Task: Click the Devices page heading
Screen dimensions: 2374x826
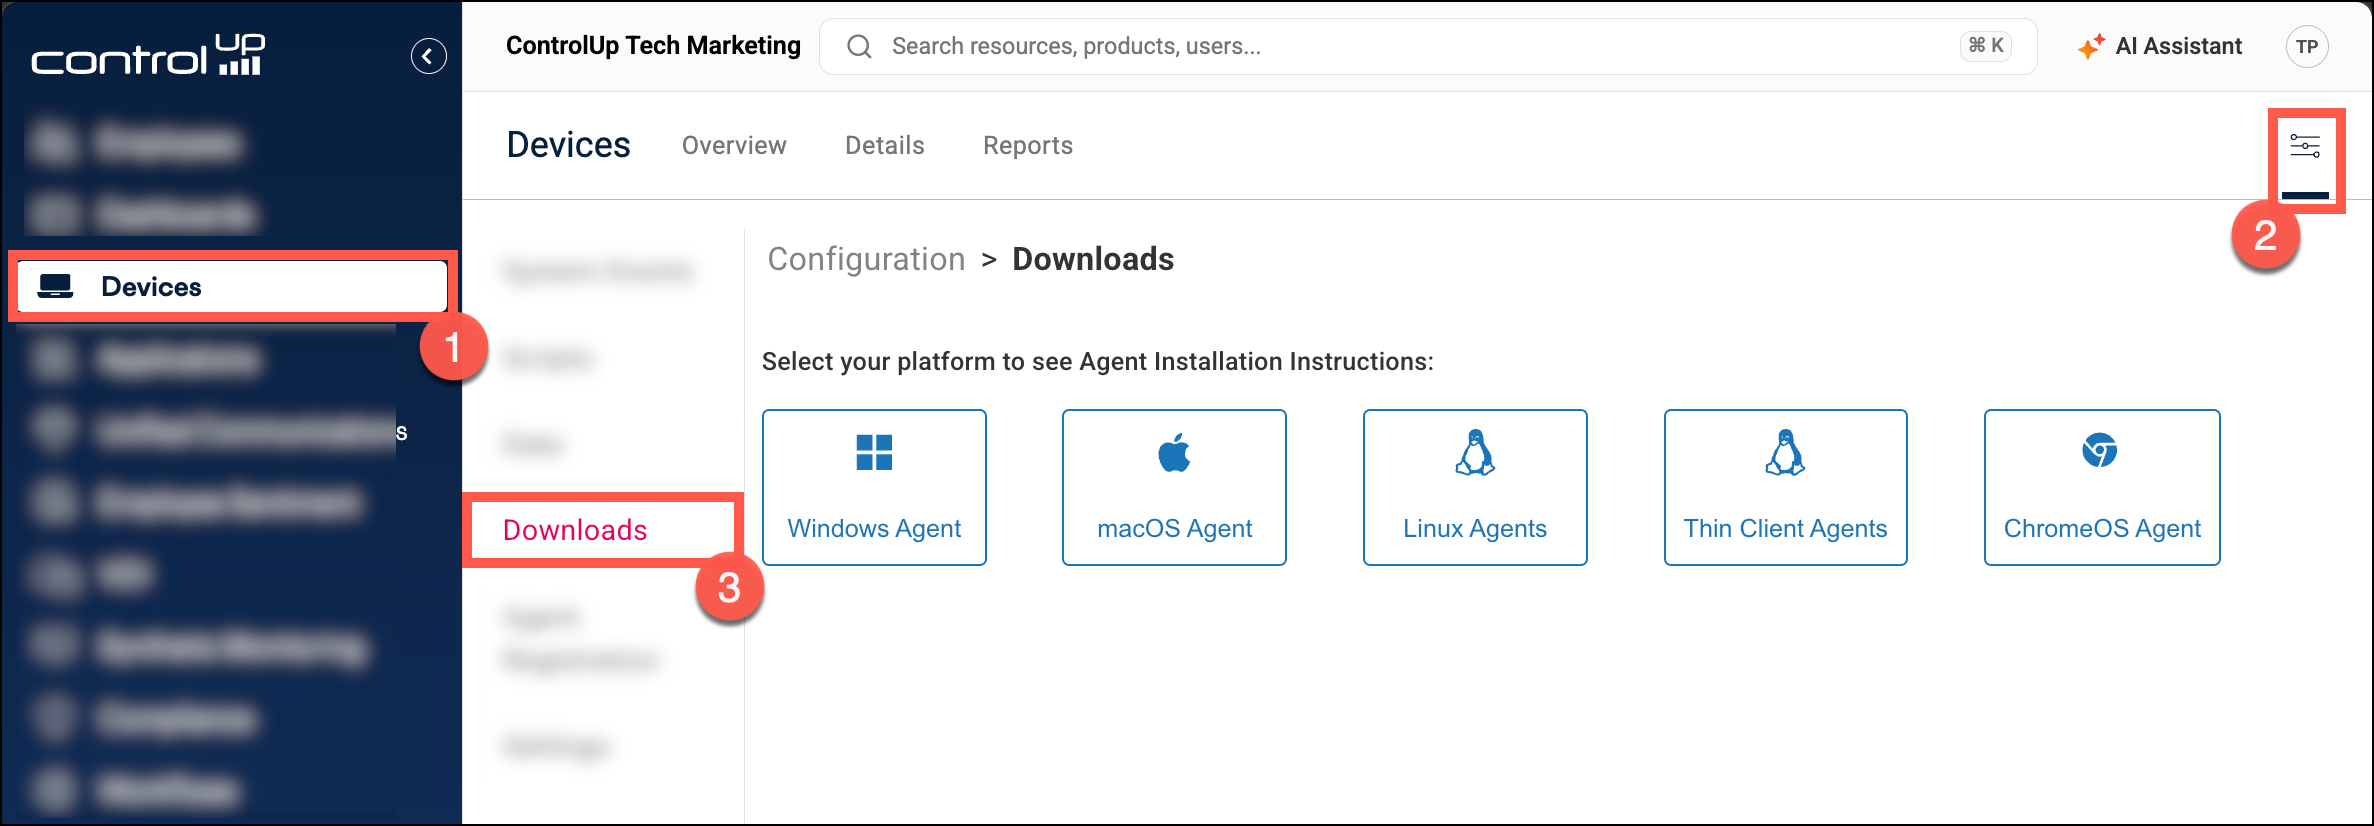Action: 568,145
